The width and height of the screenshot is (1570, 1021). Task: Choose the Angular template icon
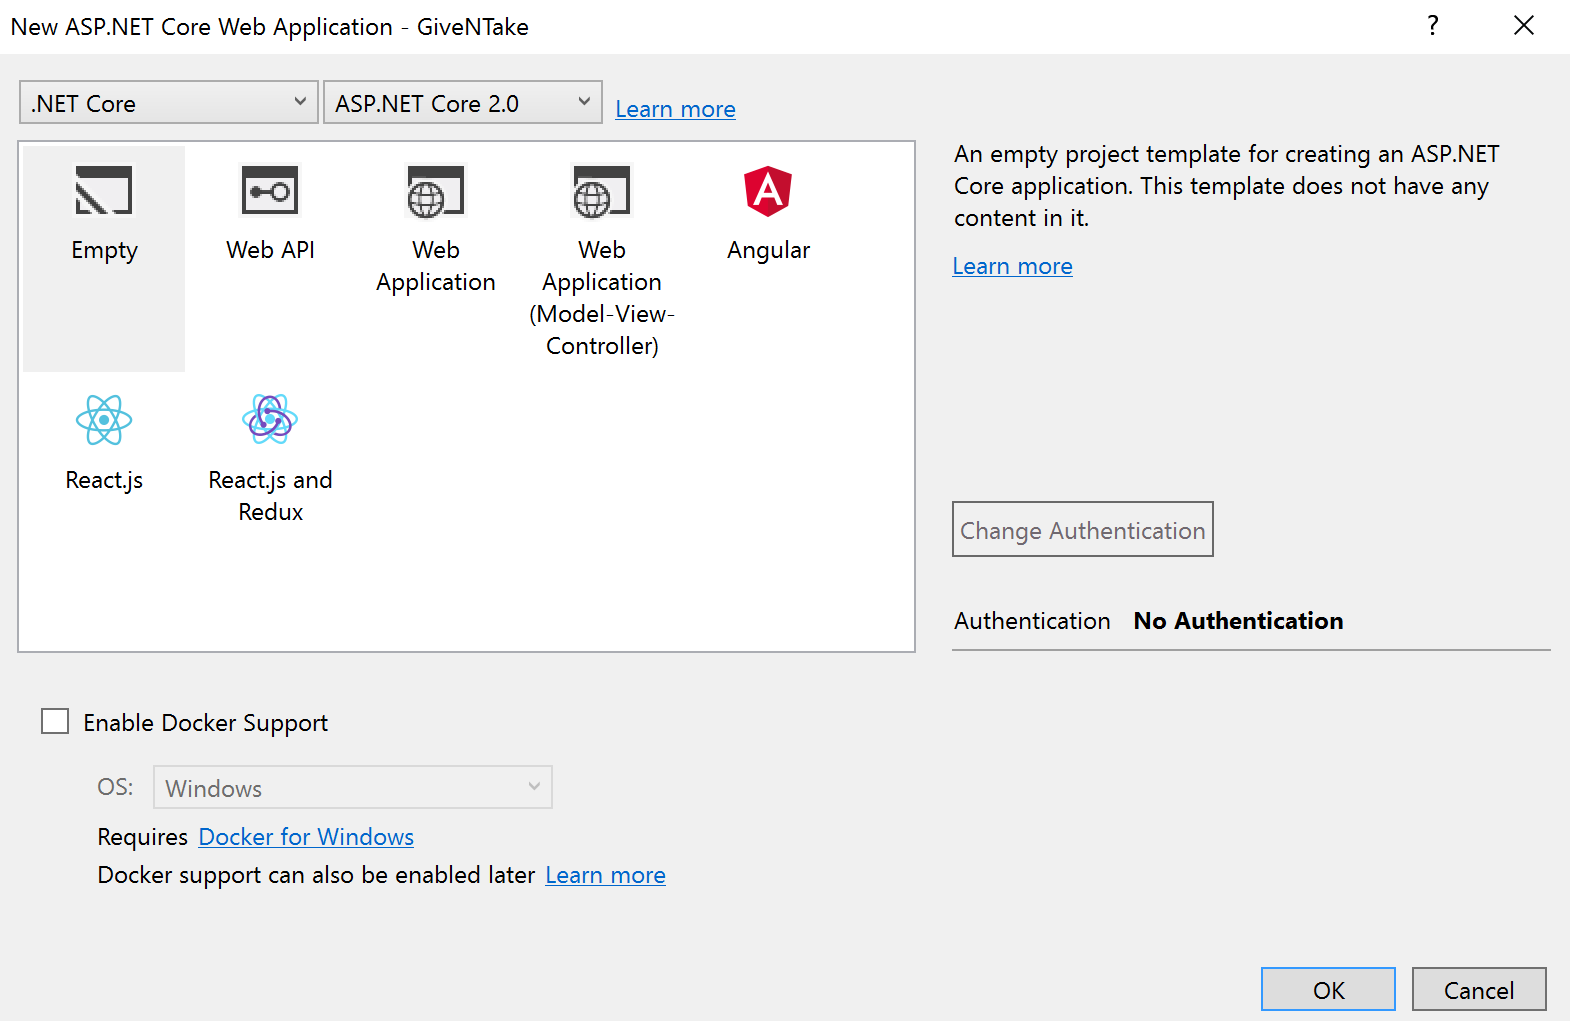[x=768, y=191]
